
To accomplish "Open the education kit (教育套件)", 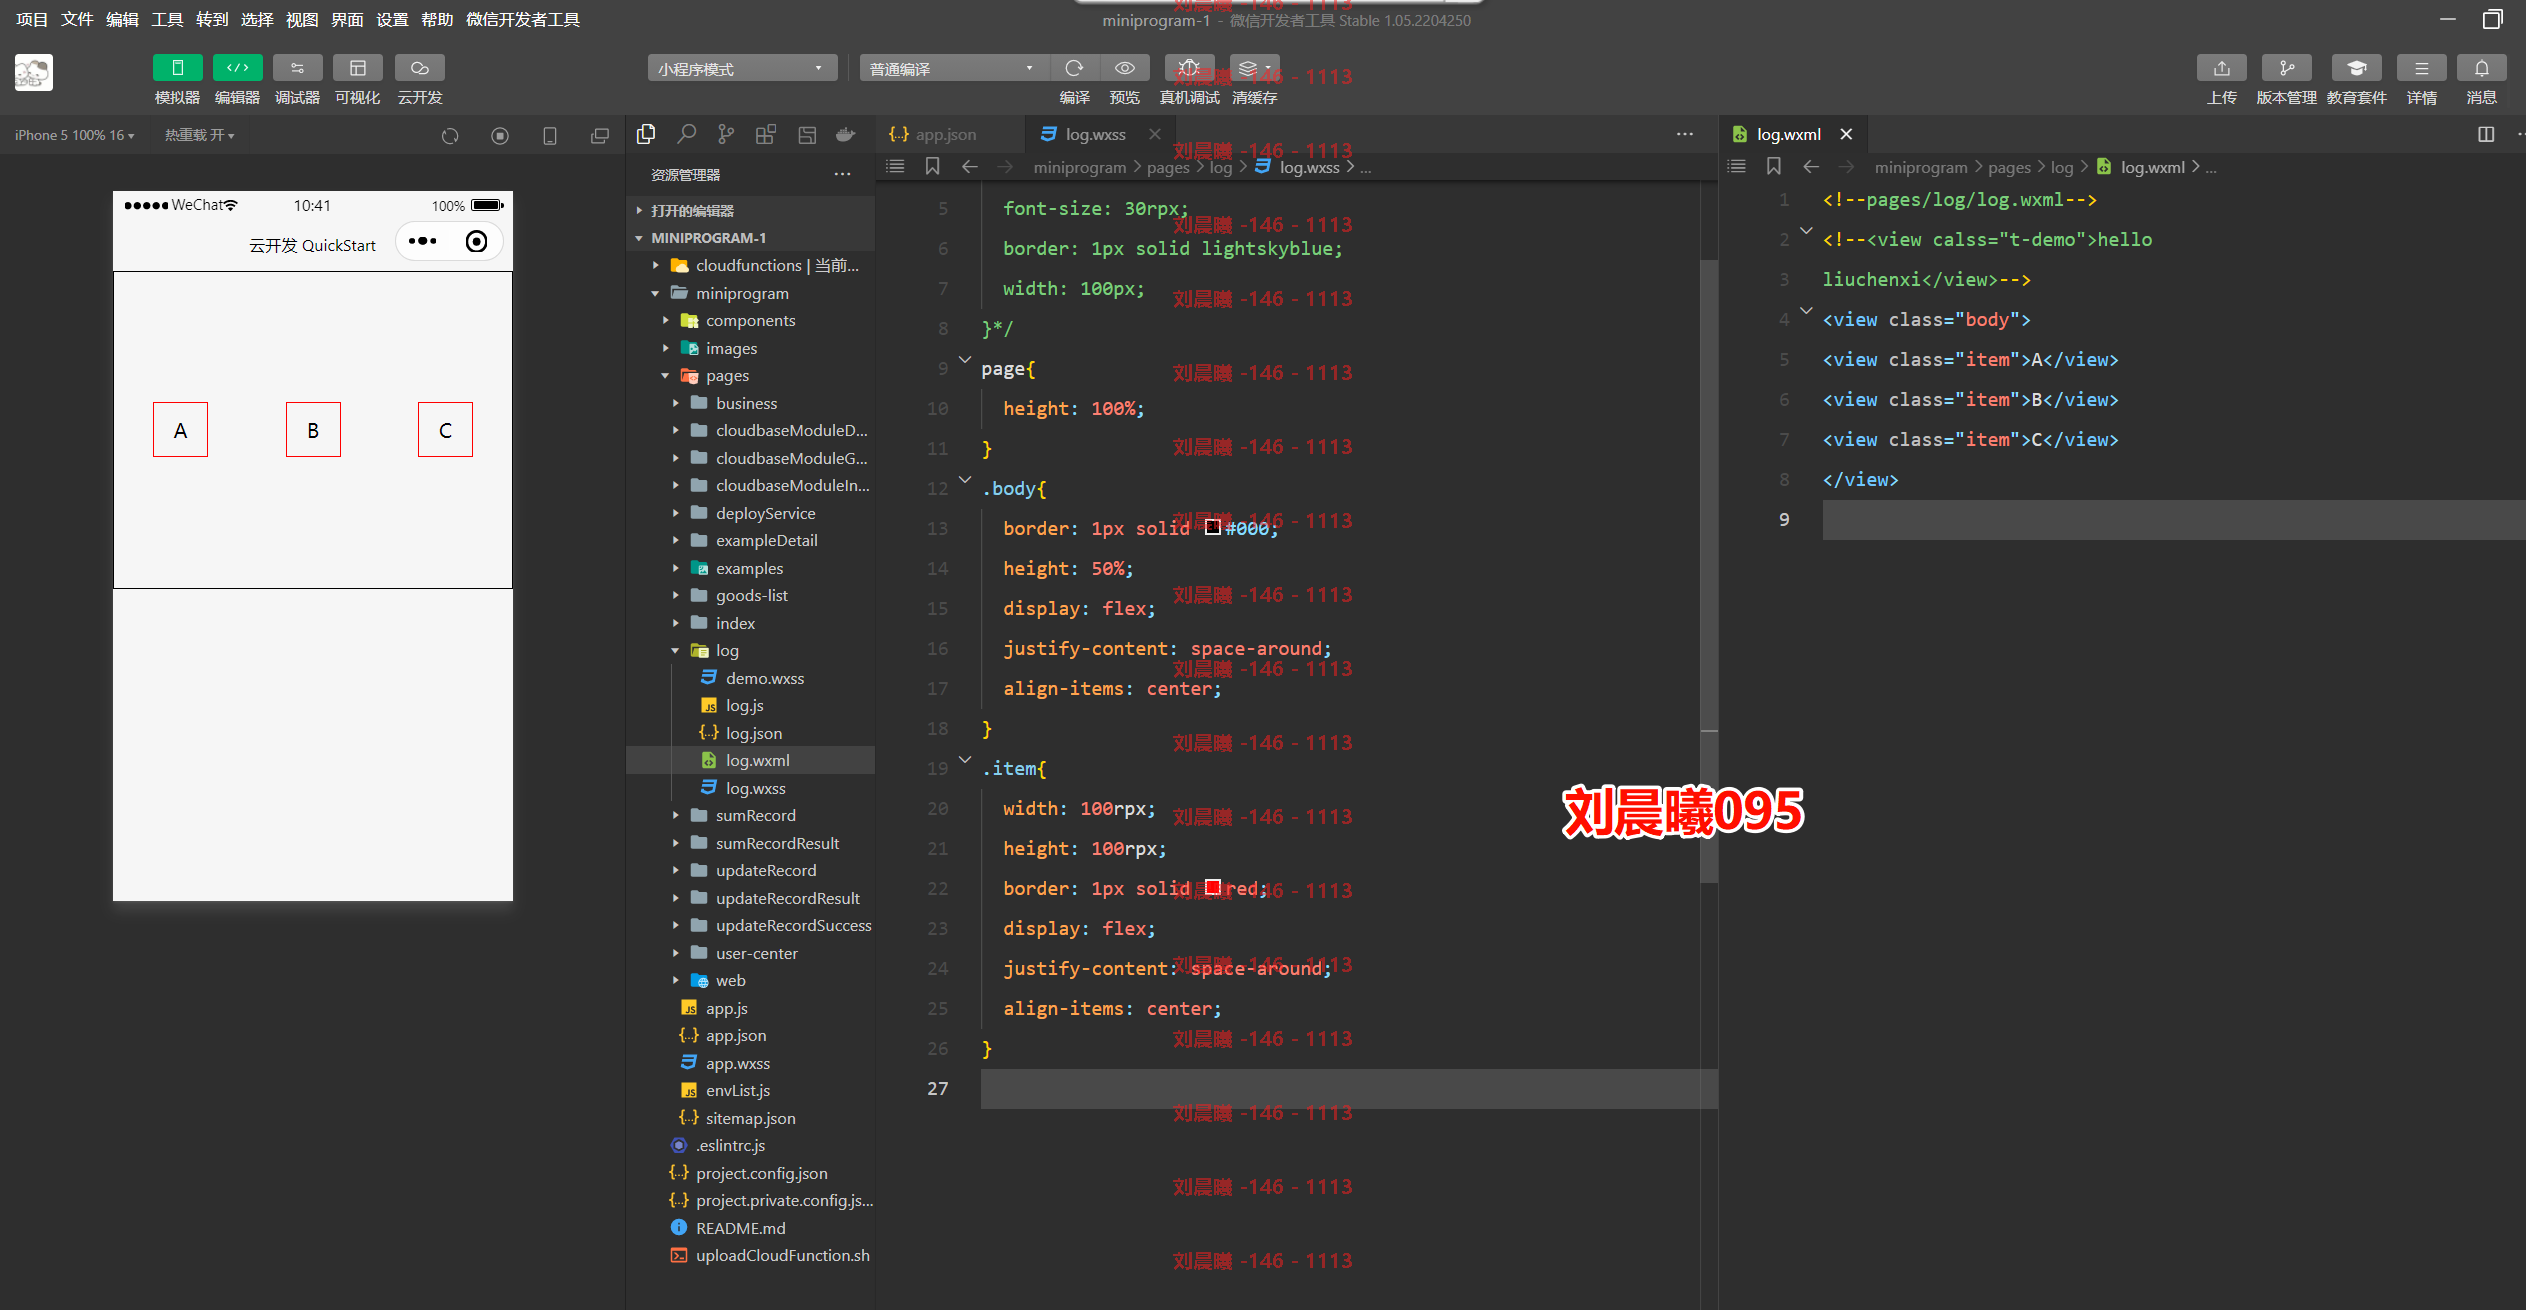I will [2356, 68].
